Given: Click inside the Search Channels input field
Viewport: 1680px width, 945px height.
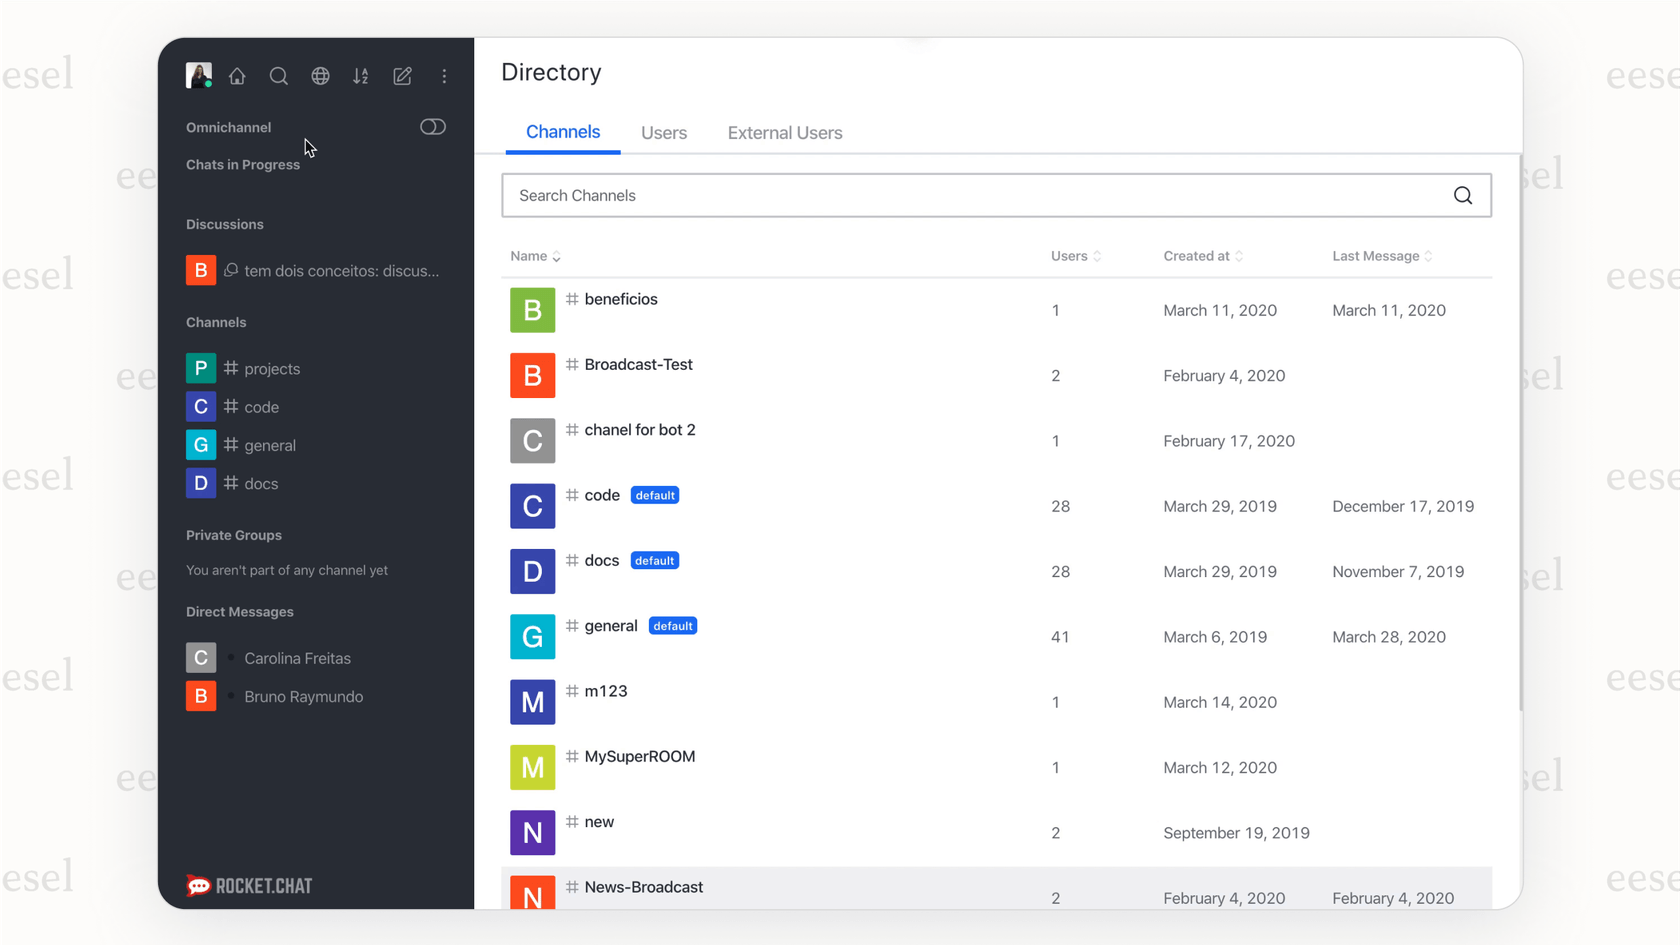Looking at the screenshot, I should [900, 195].
